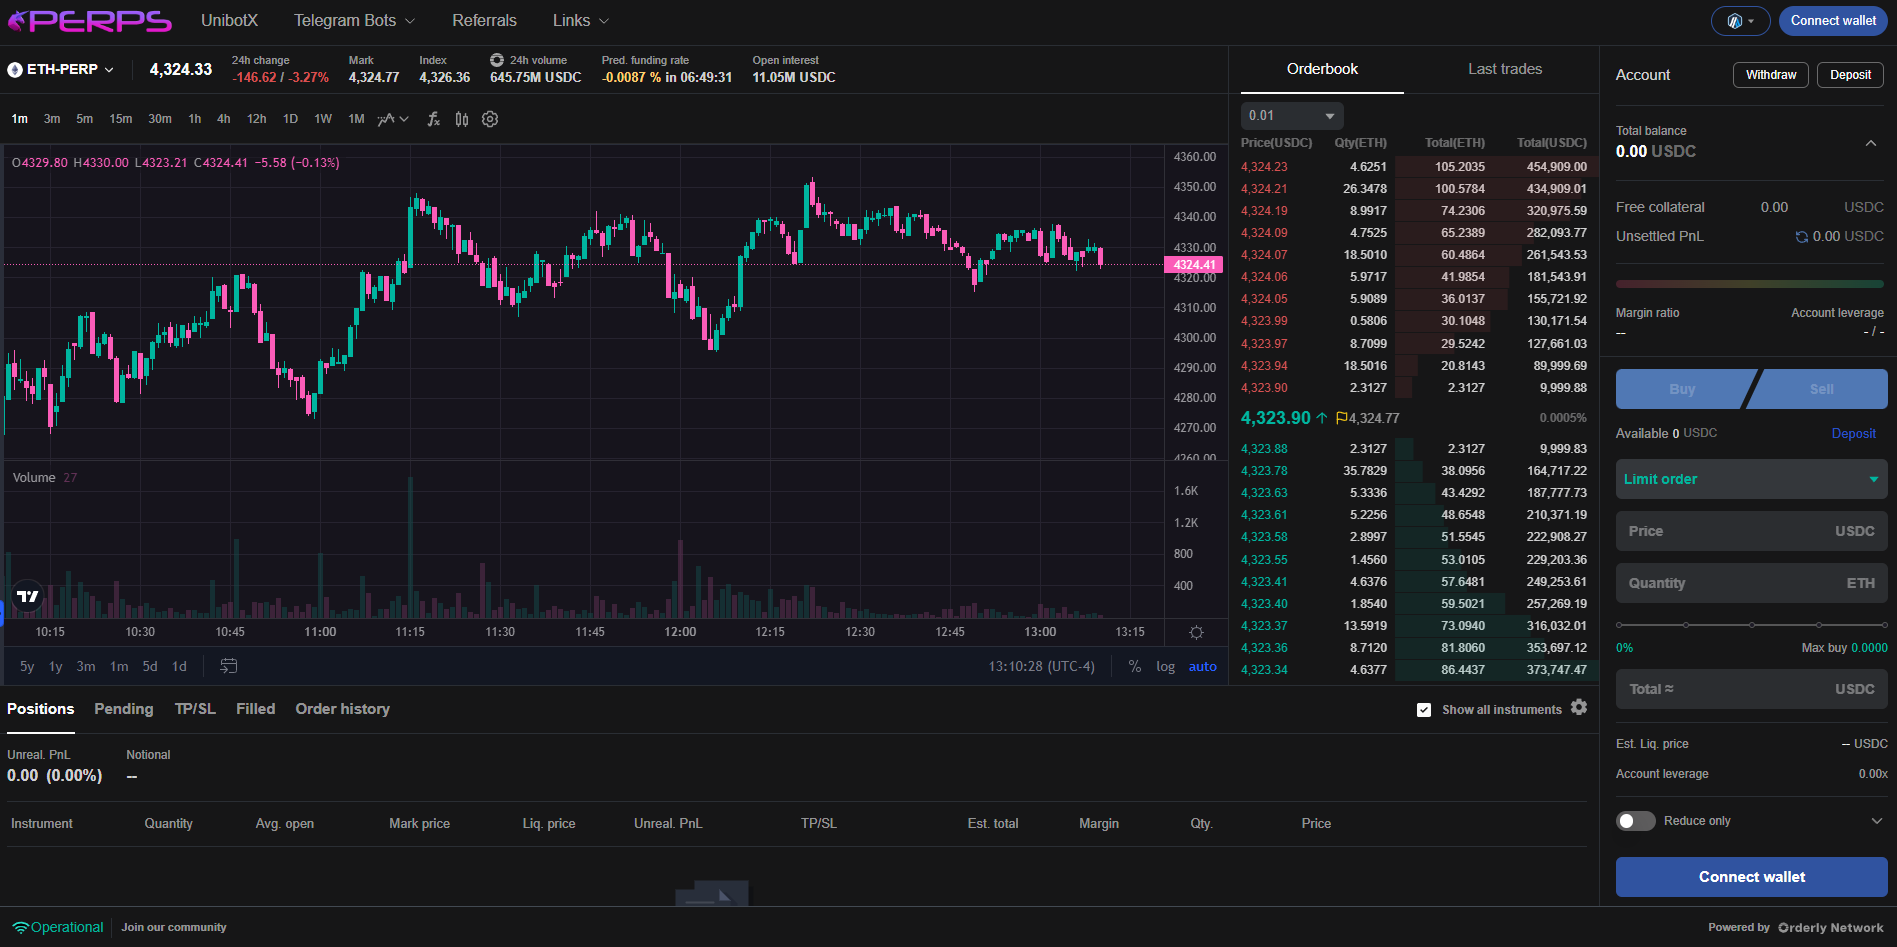Uncheck Show all instruments checkbox
1897x947 pixels.
[x=1424, y=710]
